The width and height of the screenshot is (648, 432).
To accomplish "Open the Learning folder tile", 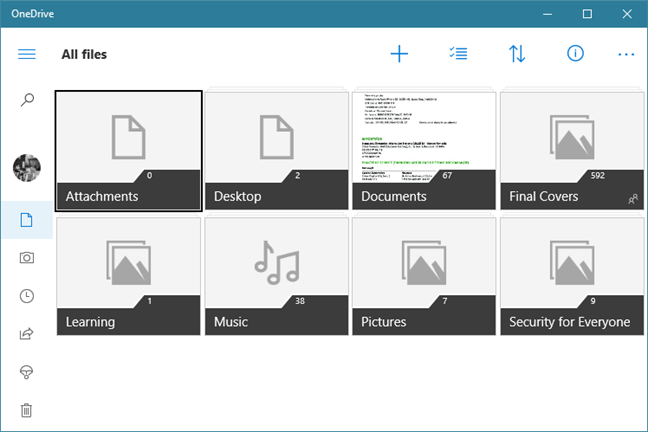I will [x=129, y=277].
